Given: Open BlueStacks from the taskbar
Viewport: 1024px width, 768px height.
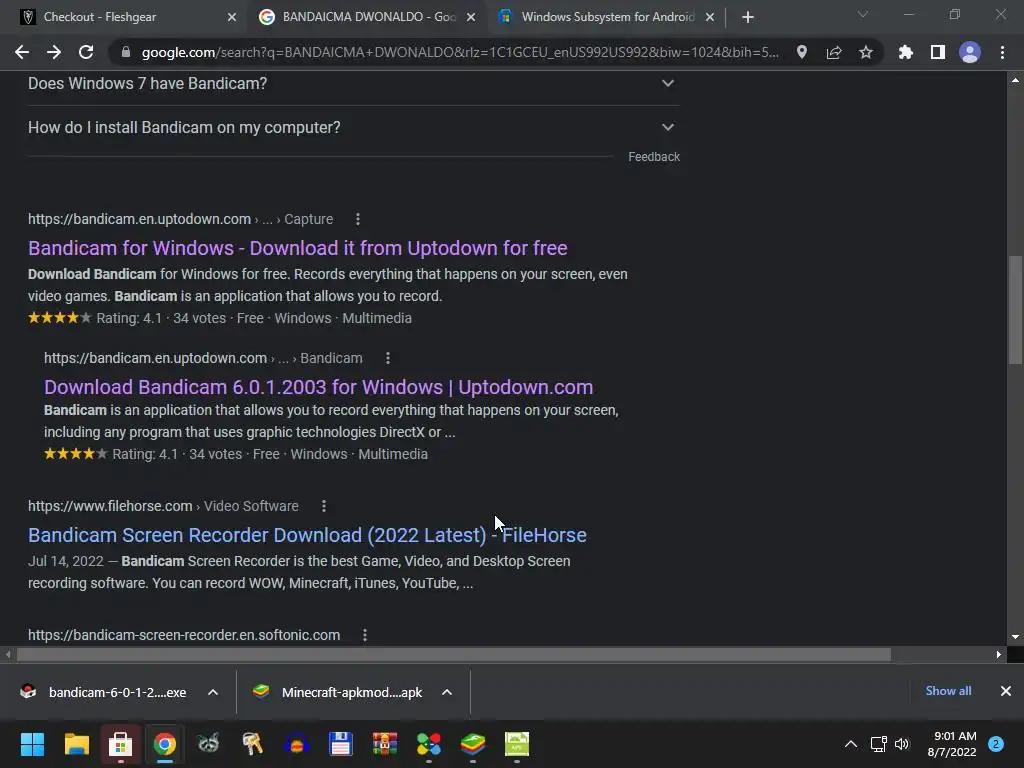Looking at the screenshot, I should click(x=473, y=744).
